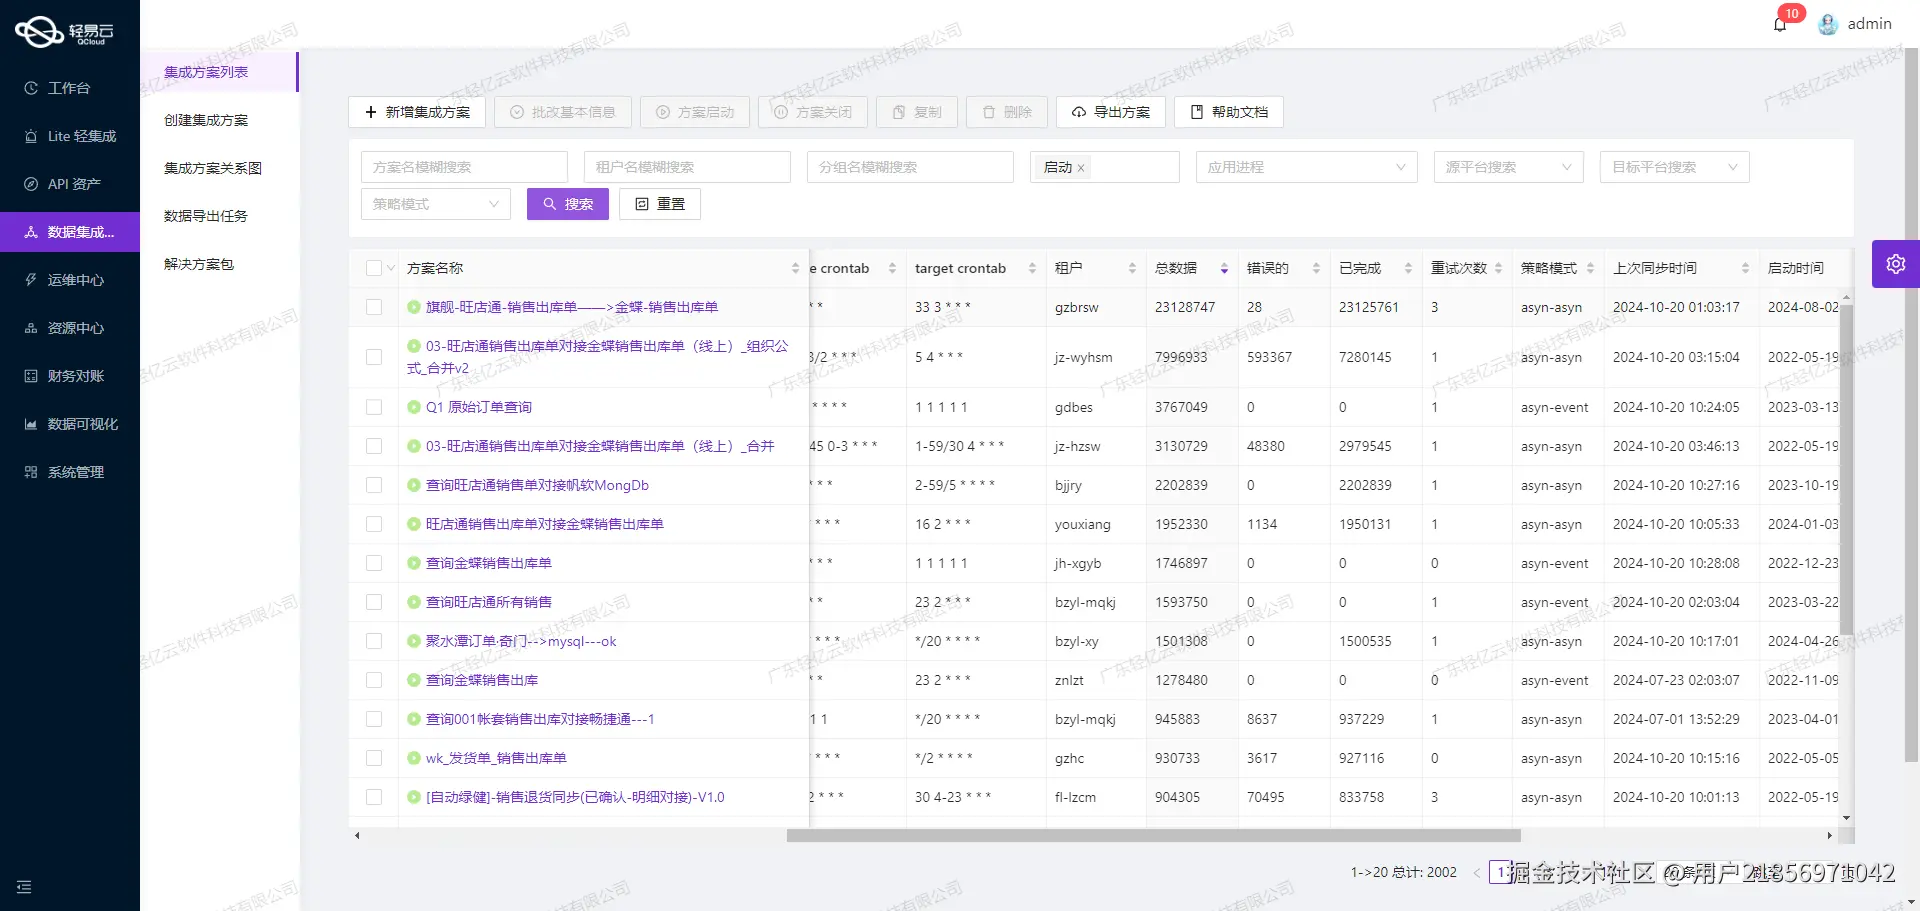Screen dimensions: 1920x911
Task: Click 导出方案 button
Action: [1111, 112]
